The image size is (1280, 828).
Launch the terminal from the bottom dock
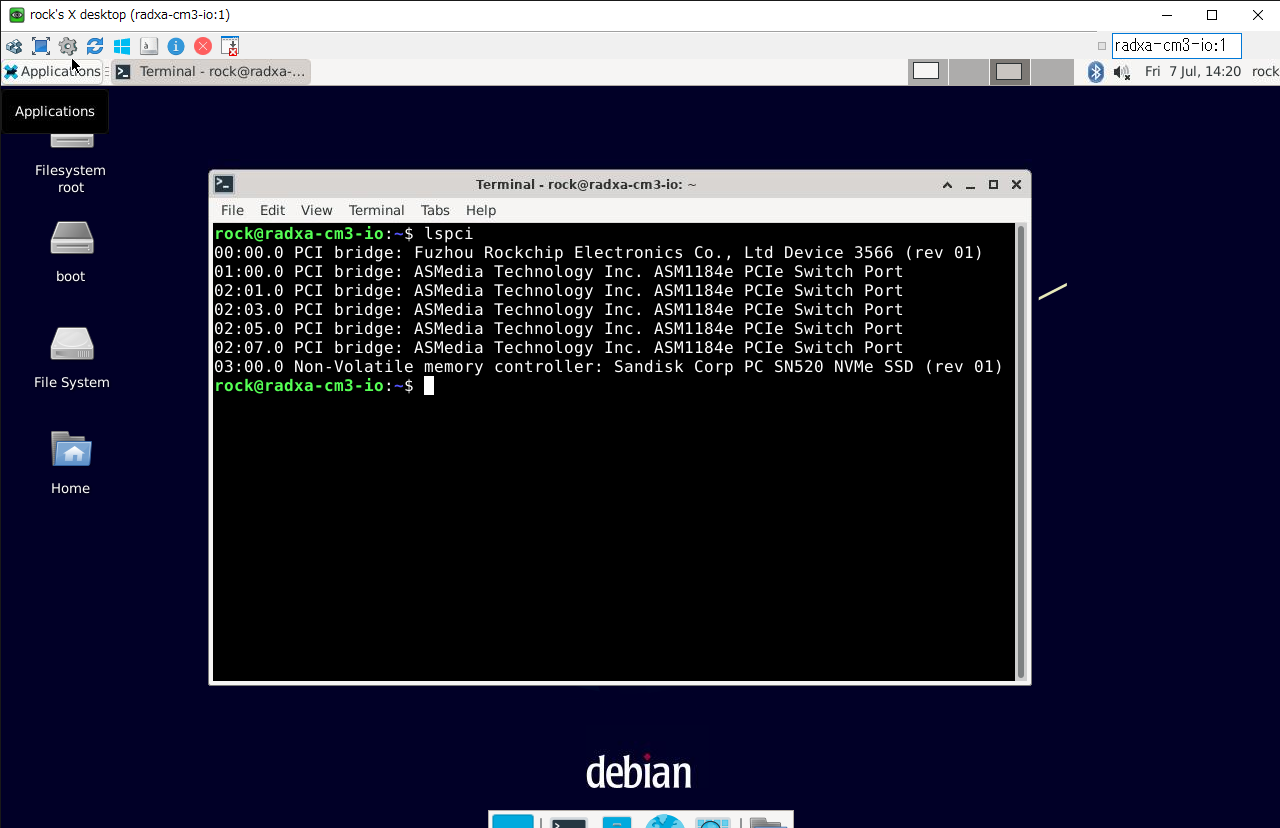pos(569,822)
